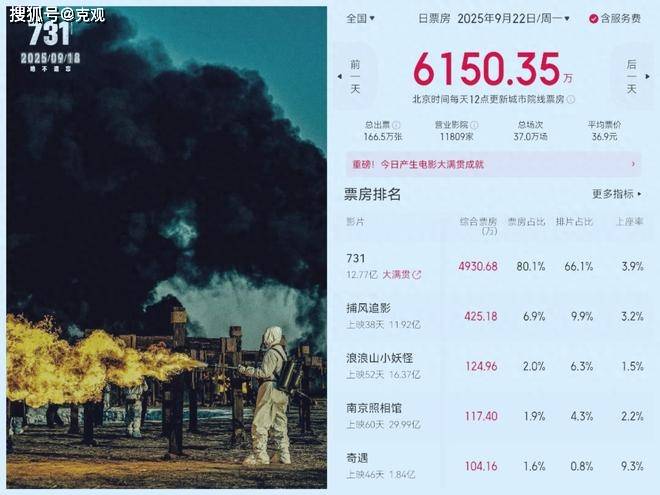Click the info icon next to 总出票
Image resolution: width=660 pixels, height=495 pixels.
(x=396, y=125)
